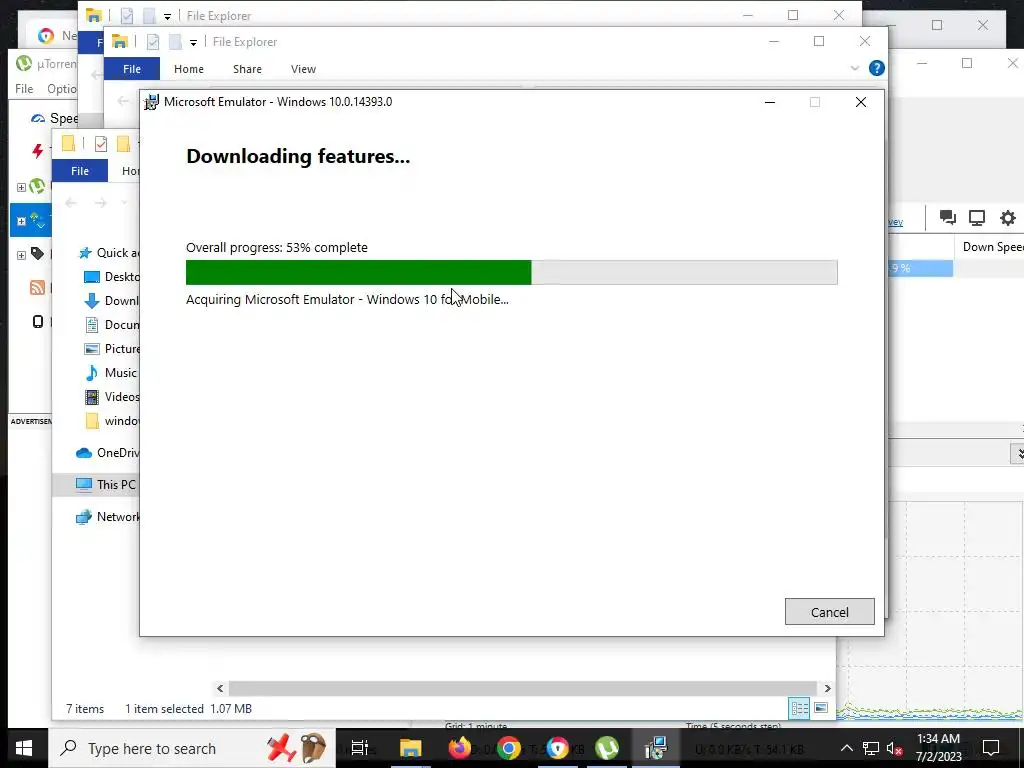Click the muted volume tray icon
This screenshot has width=1024, height=768.
[894, 748]
